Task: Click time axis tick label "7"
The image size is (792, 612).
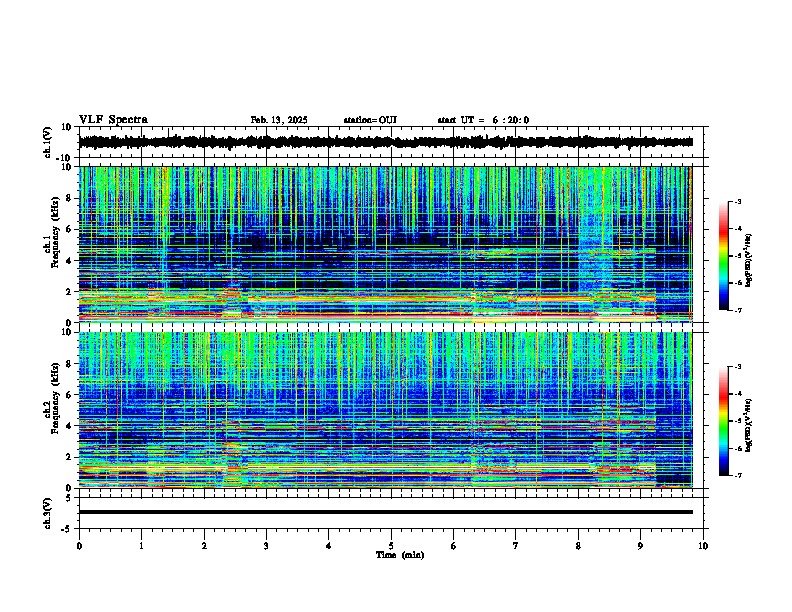Action: 516,546
